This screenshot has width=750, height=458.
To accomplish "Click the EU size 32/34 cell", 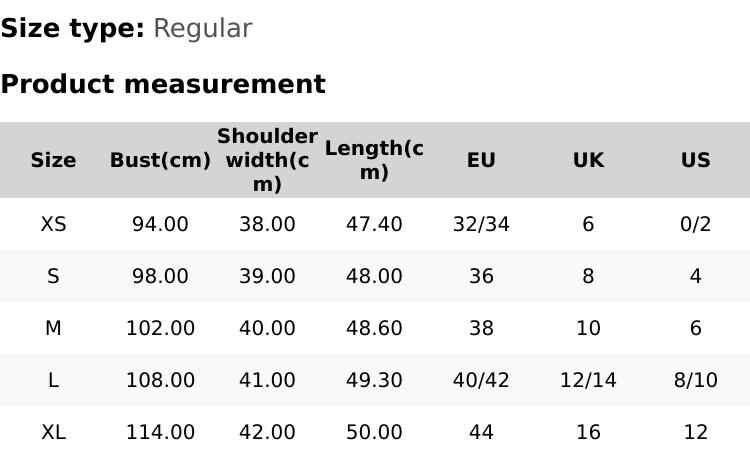I will [481, 224].
